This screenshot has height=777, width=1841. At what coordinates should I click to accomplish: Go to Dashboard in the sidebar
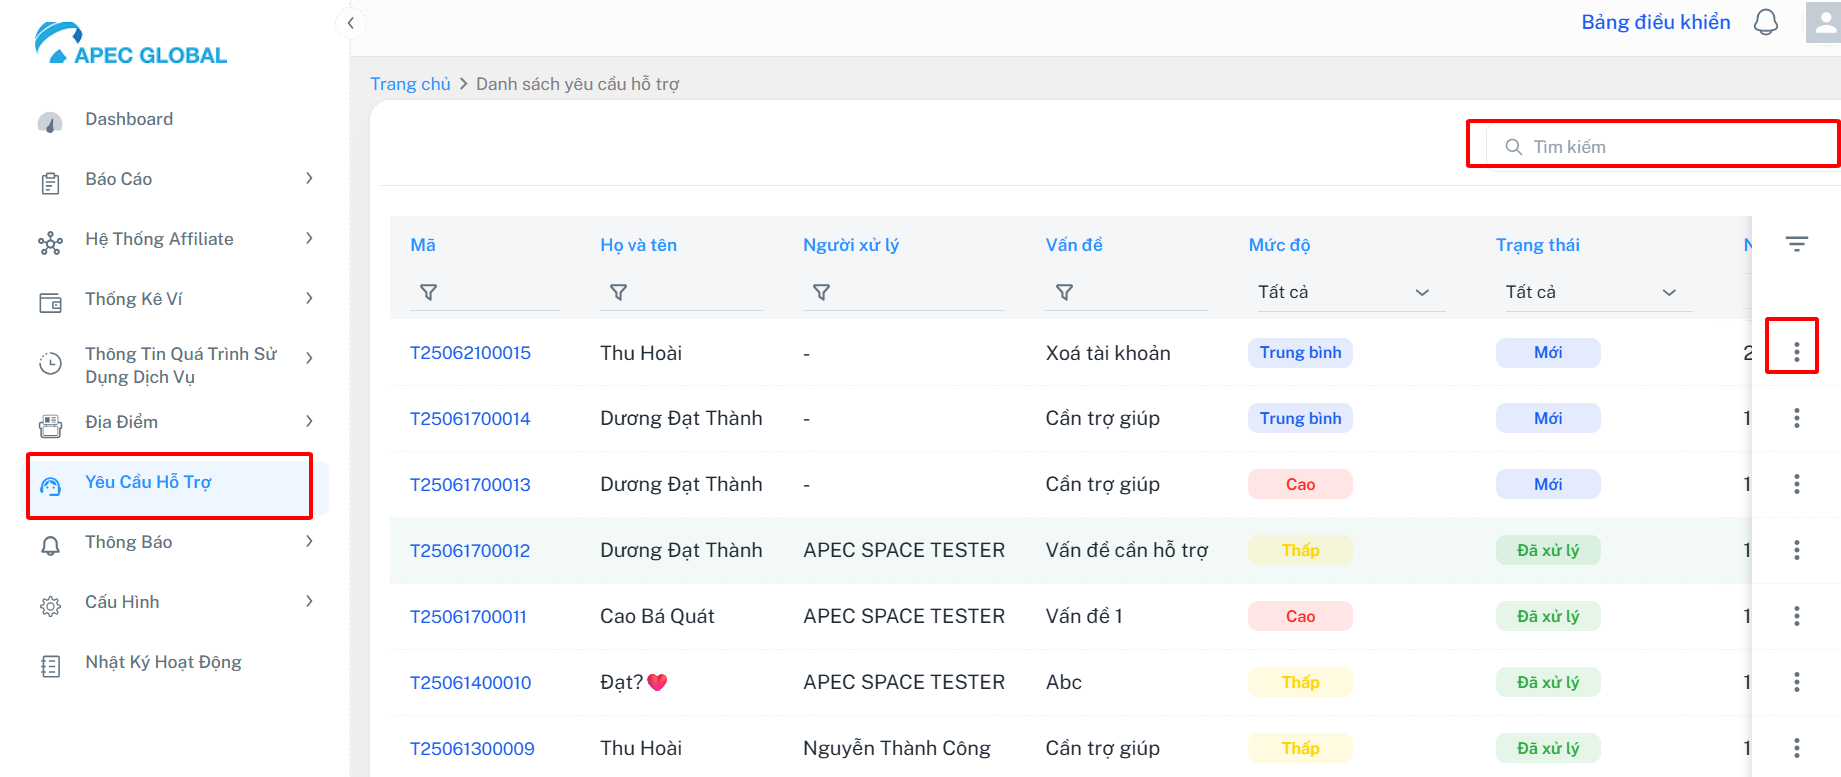129,119
